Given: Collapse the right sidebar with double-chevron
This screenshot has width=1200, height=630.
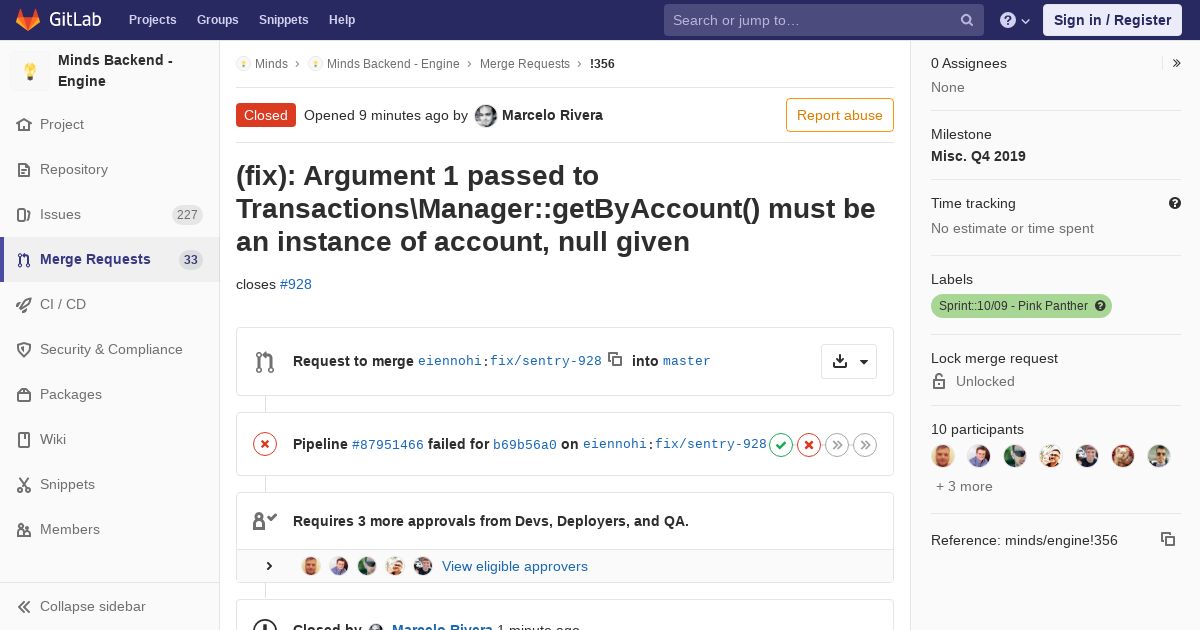Looking at the screenshot, I should pyautogui.click(x=1177, y=63).
